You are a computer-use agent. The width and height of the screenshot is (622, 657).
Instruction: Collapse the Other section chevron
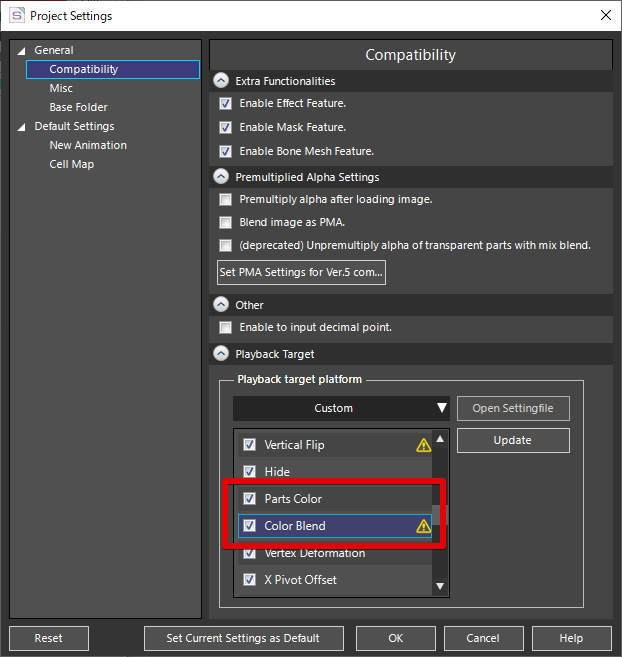coord(221,305)
